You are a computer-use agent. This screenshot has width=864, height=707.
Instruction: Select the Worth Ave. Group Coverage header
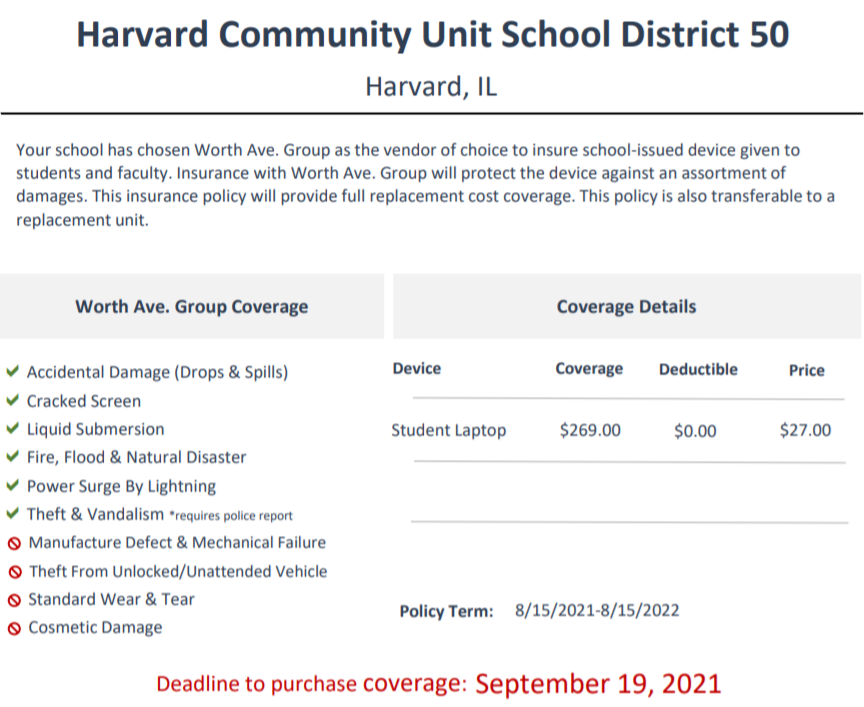[192, 307]
